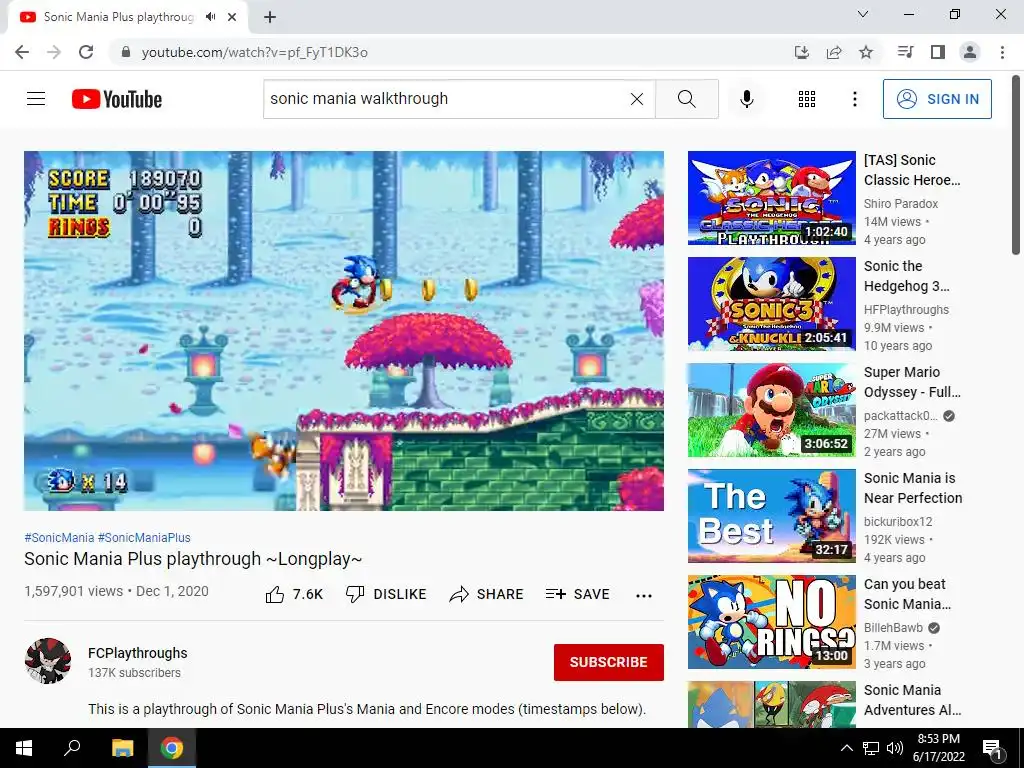
Task: Open more actions ellipsis below video
Action: 643,595
